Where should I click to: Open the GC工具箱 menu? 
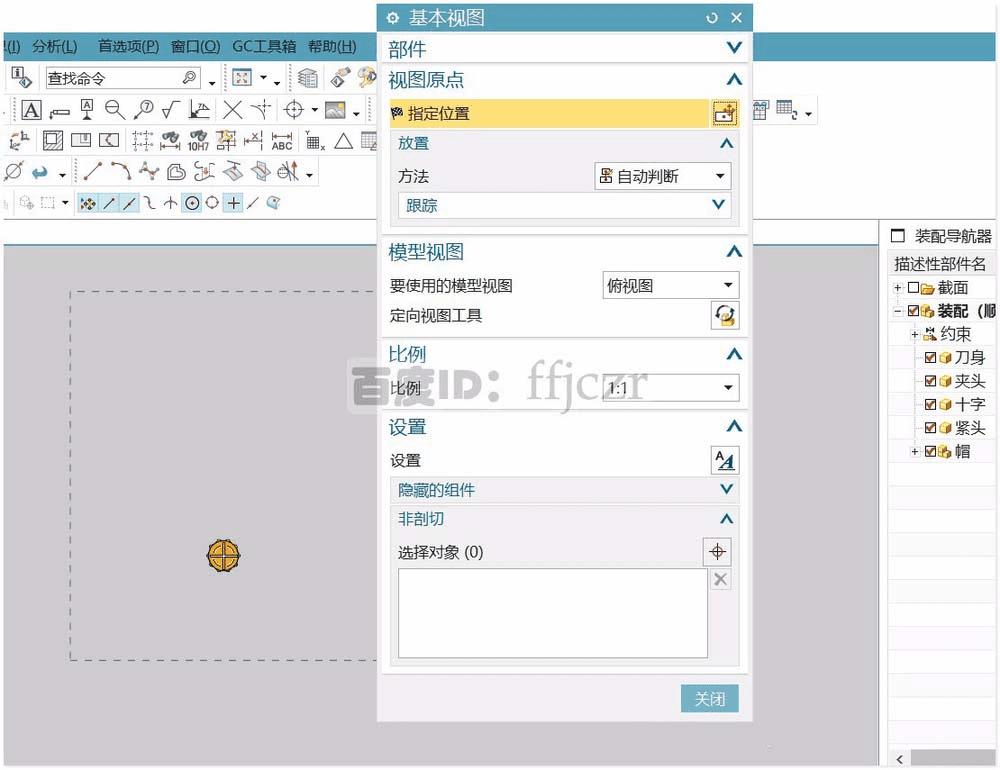pos(265,46)
